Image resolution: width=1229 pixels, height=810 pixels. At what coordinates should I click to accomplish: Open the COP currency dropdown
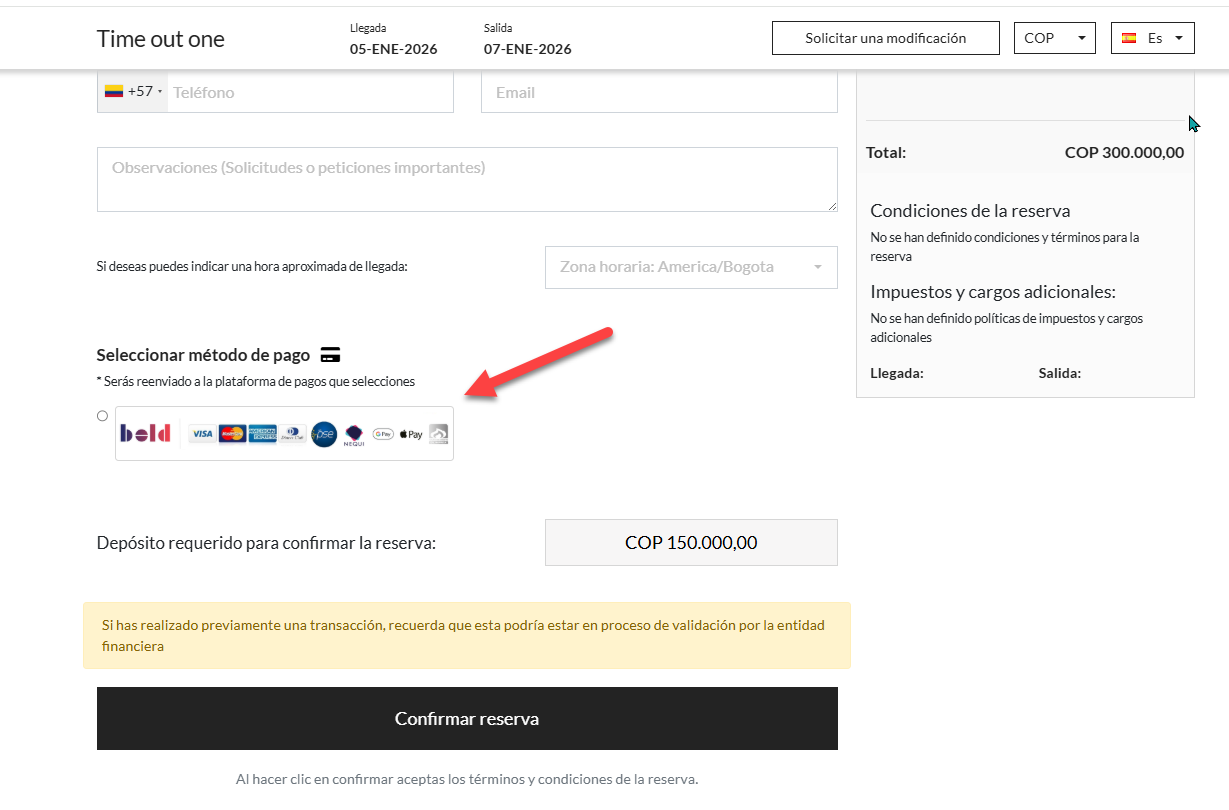[1054, 38]
